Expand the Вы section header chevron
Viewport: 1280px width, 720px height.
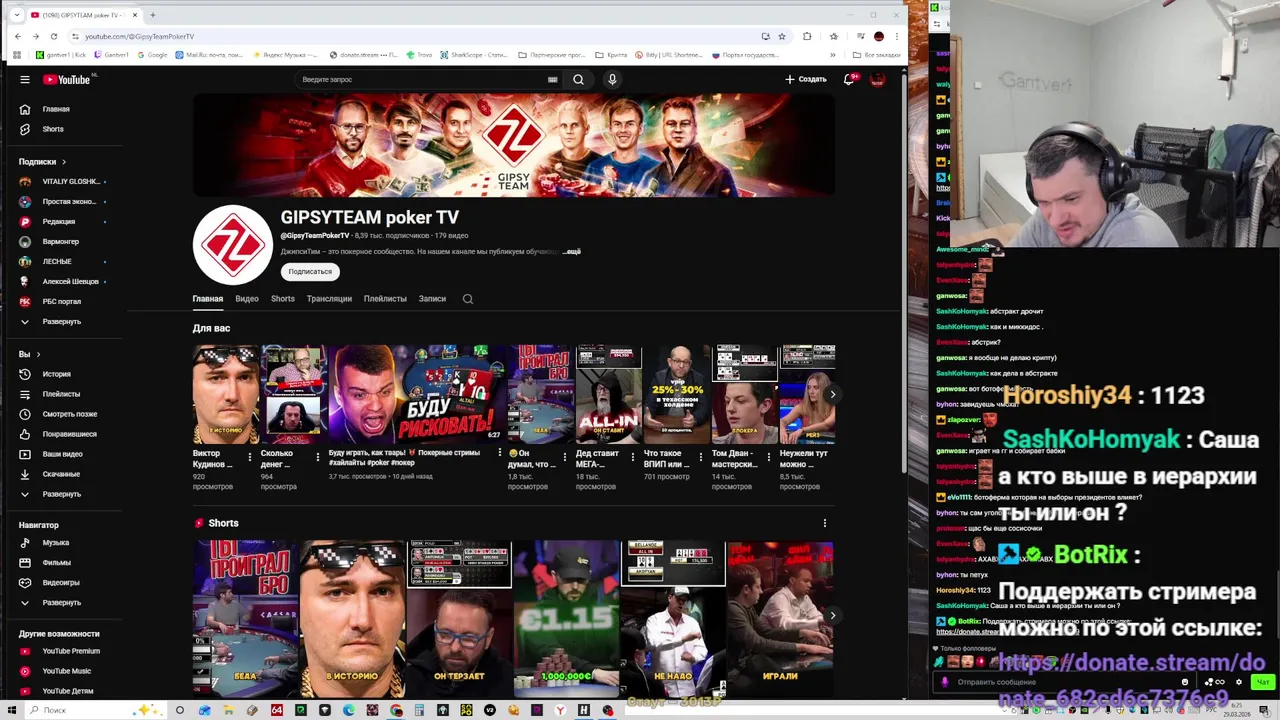[x=38, y=354]
